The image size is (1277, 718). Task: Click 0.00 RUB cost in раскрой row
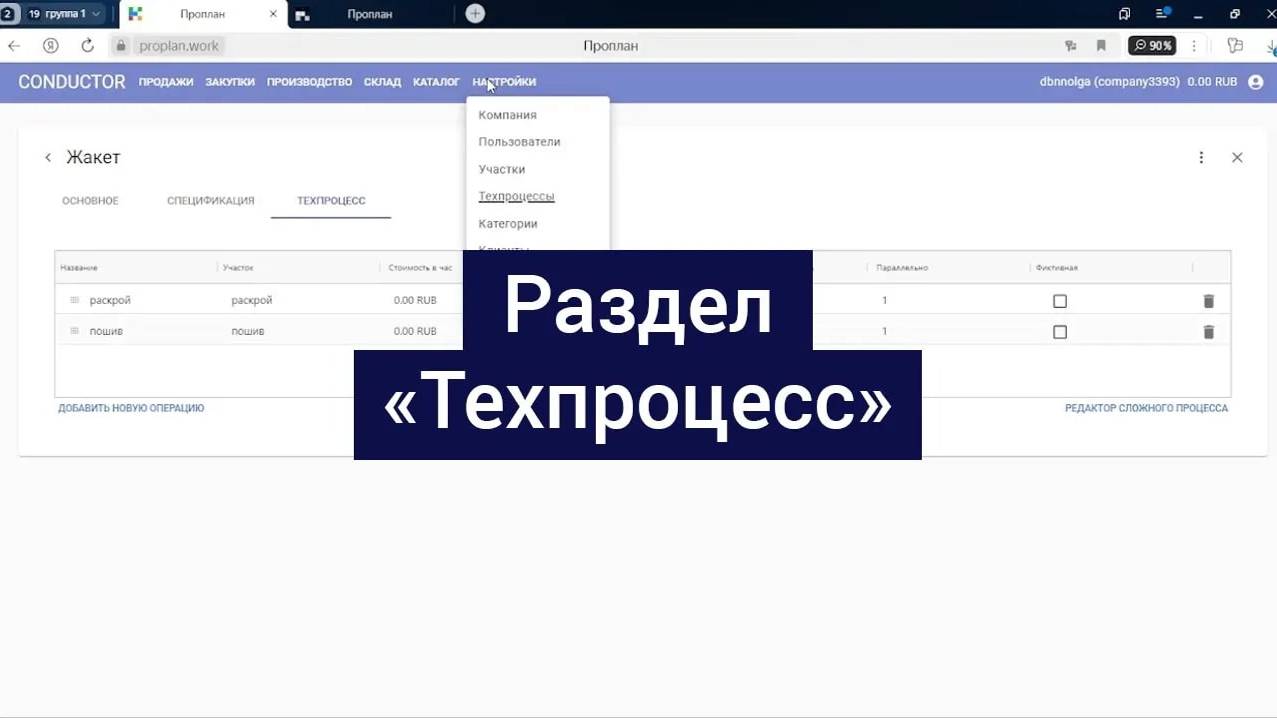click(x=415, y=300)
